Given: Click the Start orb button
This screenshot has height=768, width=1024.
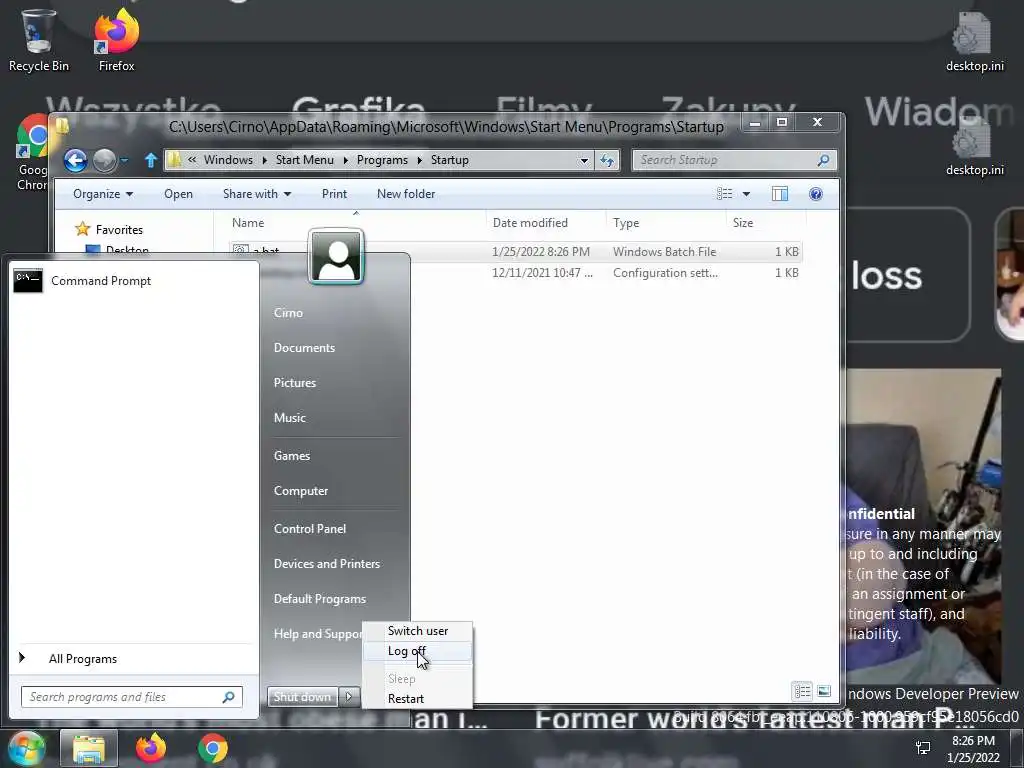Looking at the screenshot, I should pos(25,748).
